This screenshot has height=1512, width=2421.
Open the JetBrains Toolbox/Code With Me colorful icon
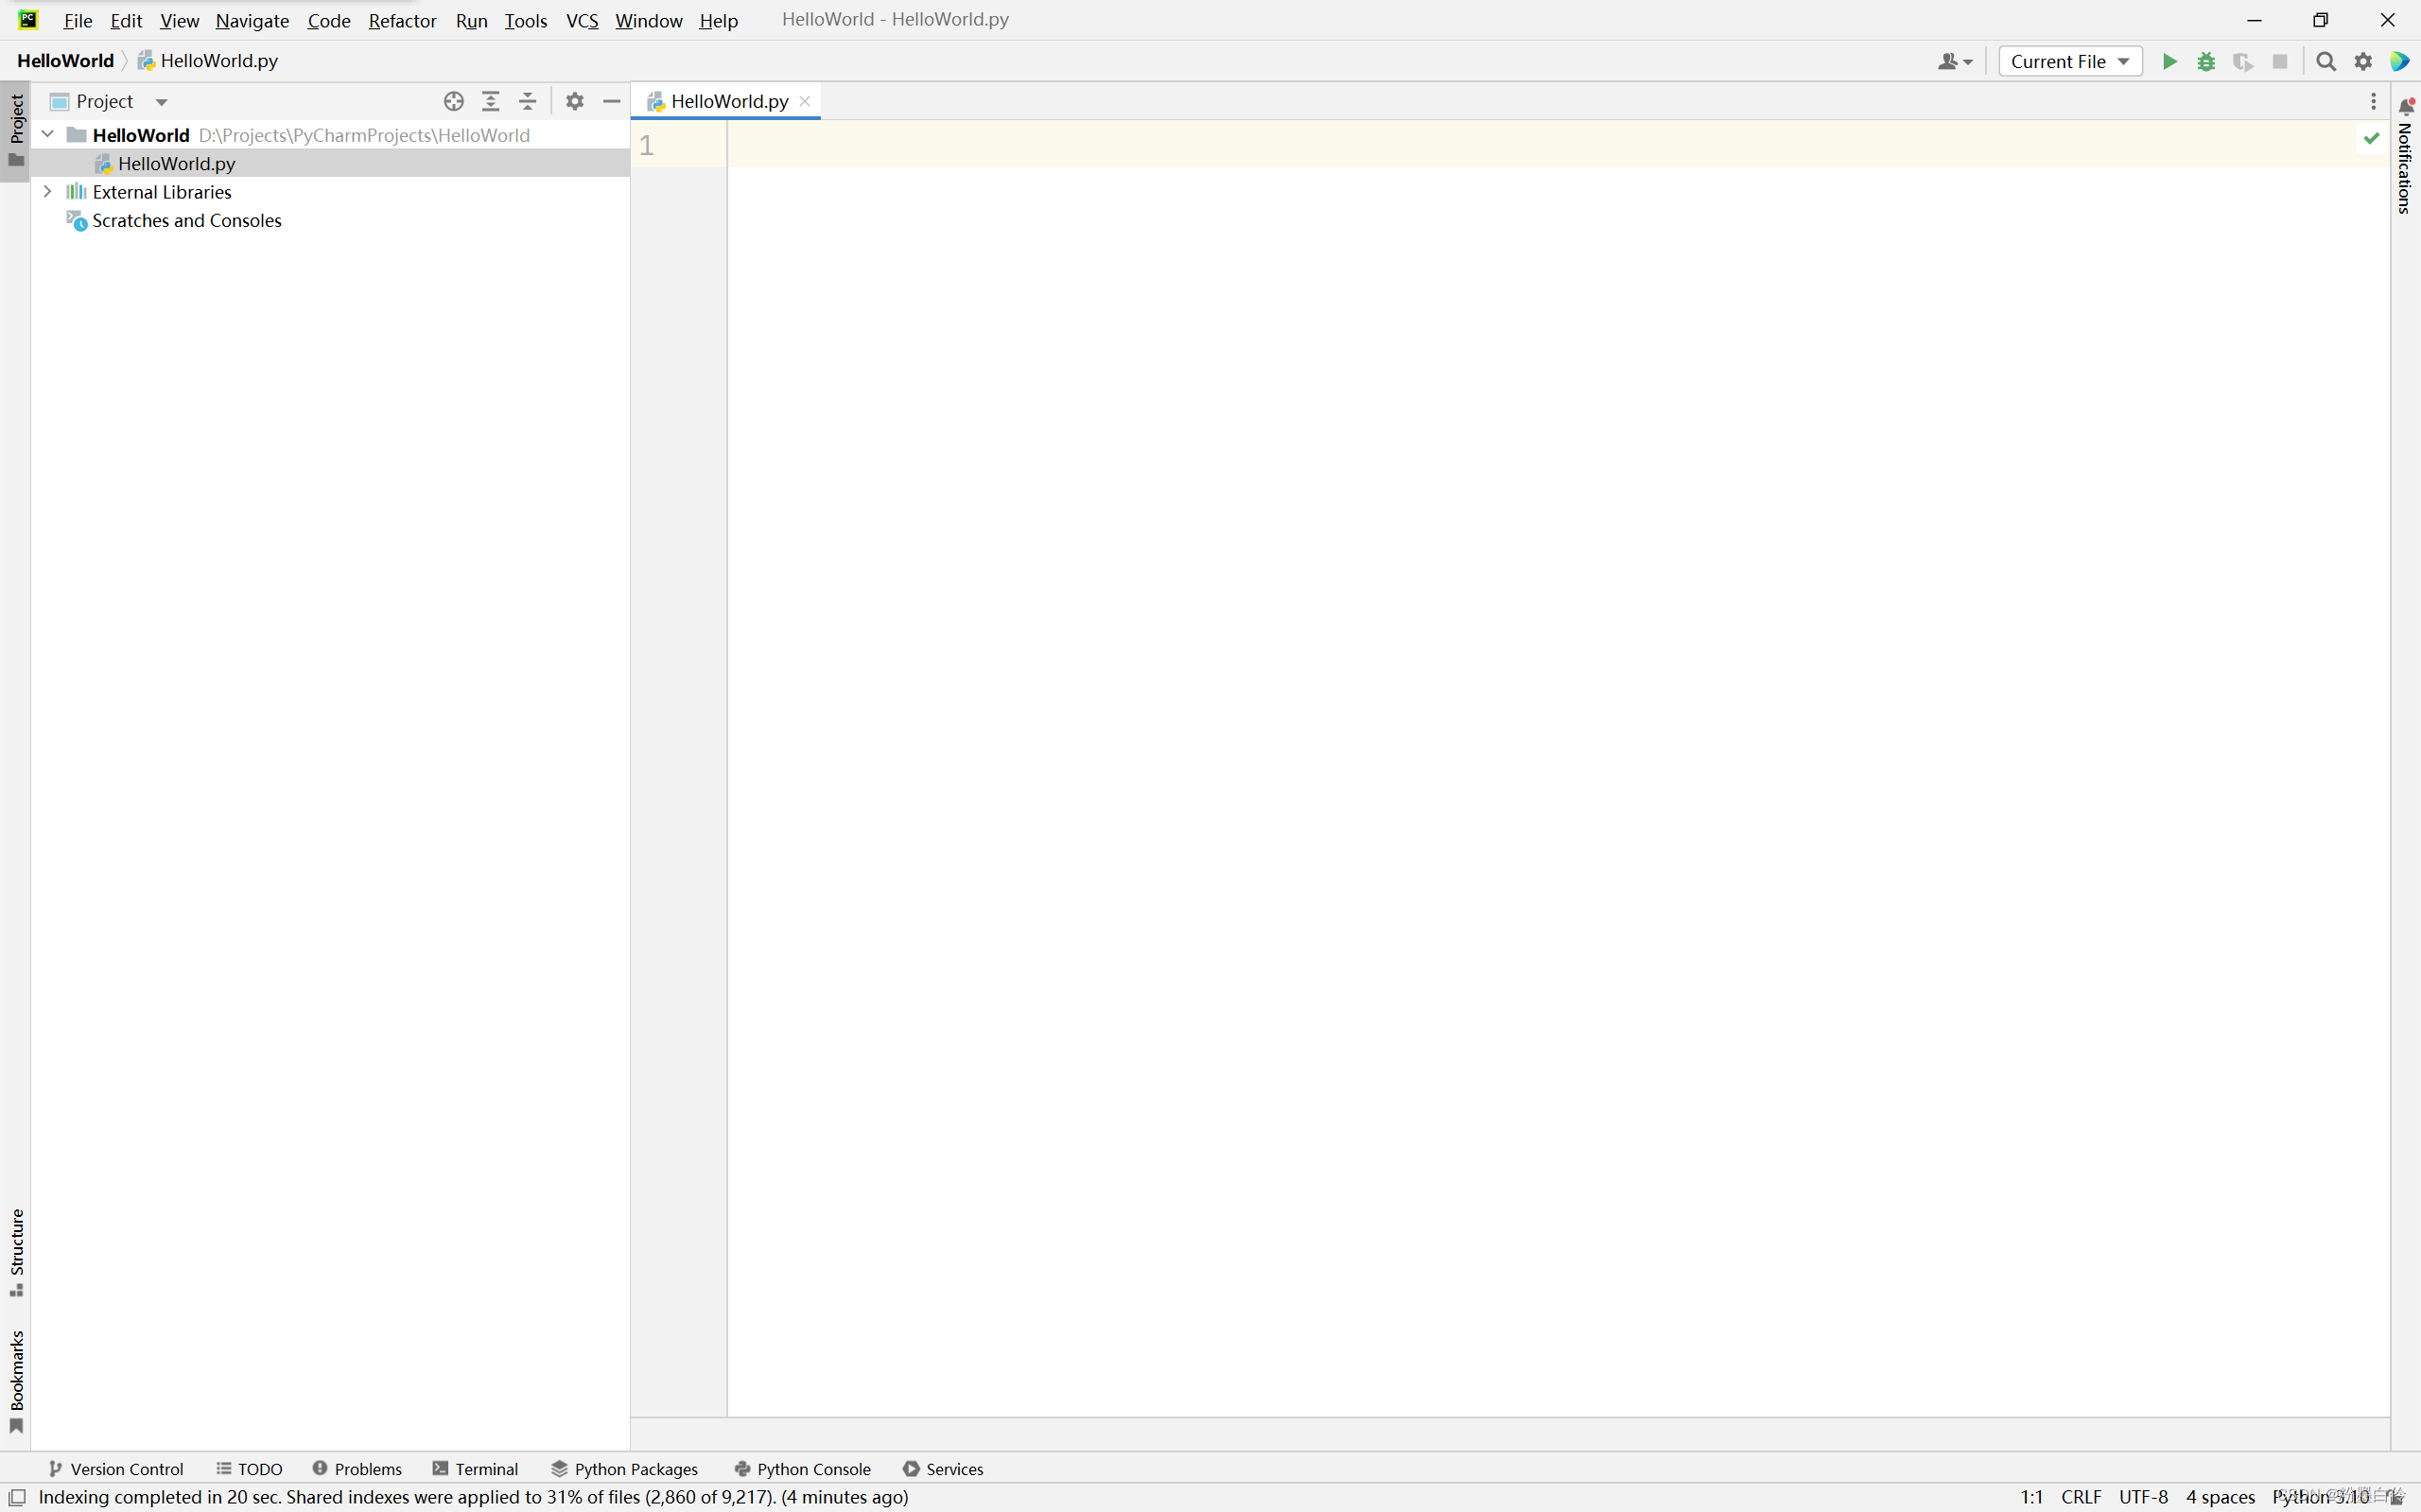(x=2400, y=62)
